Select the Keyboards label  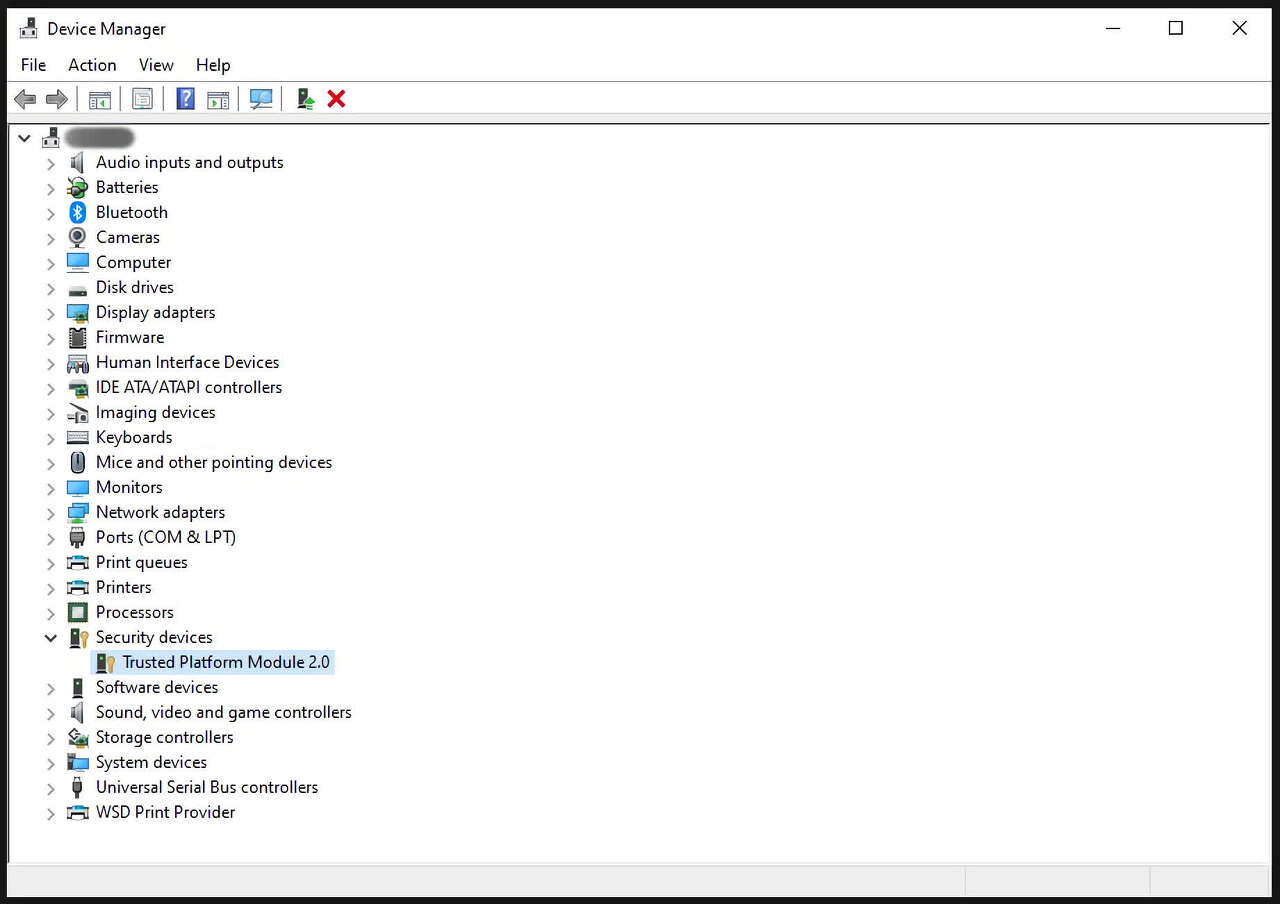(x=134, y=437)
